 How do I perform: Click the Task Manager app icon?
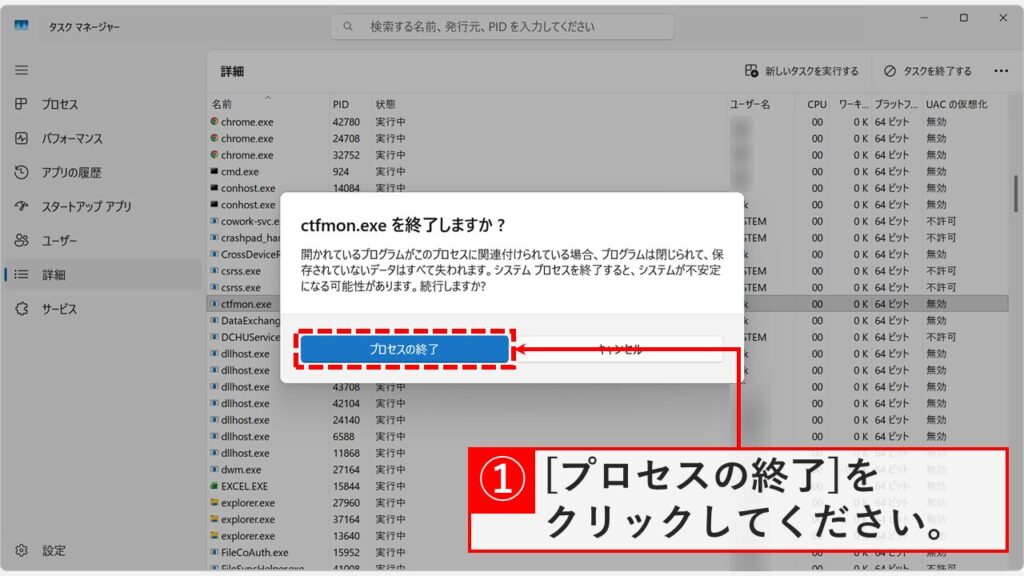[22, 25]
